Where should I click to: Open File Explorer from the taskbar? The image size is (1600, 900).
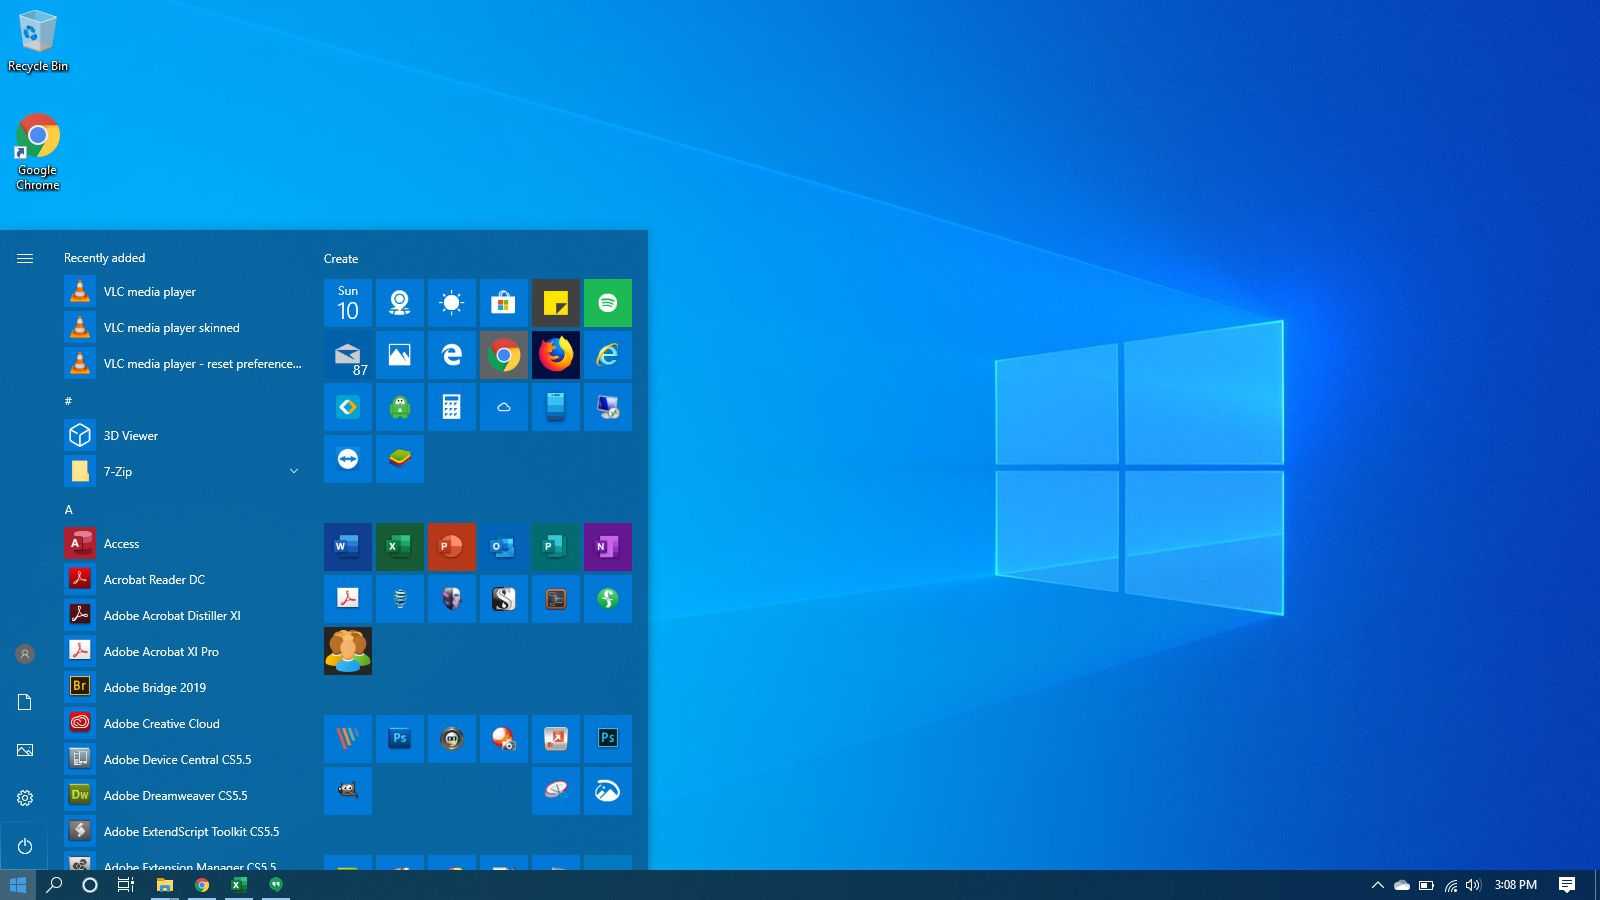click(165, 885)
